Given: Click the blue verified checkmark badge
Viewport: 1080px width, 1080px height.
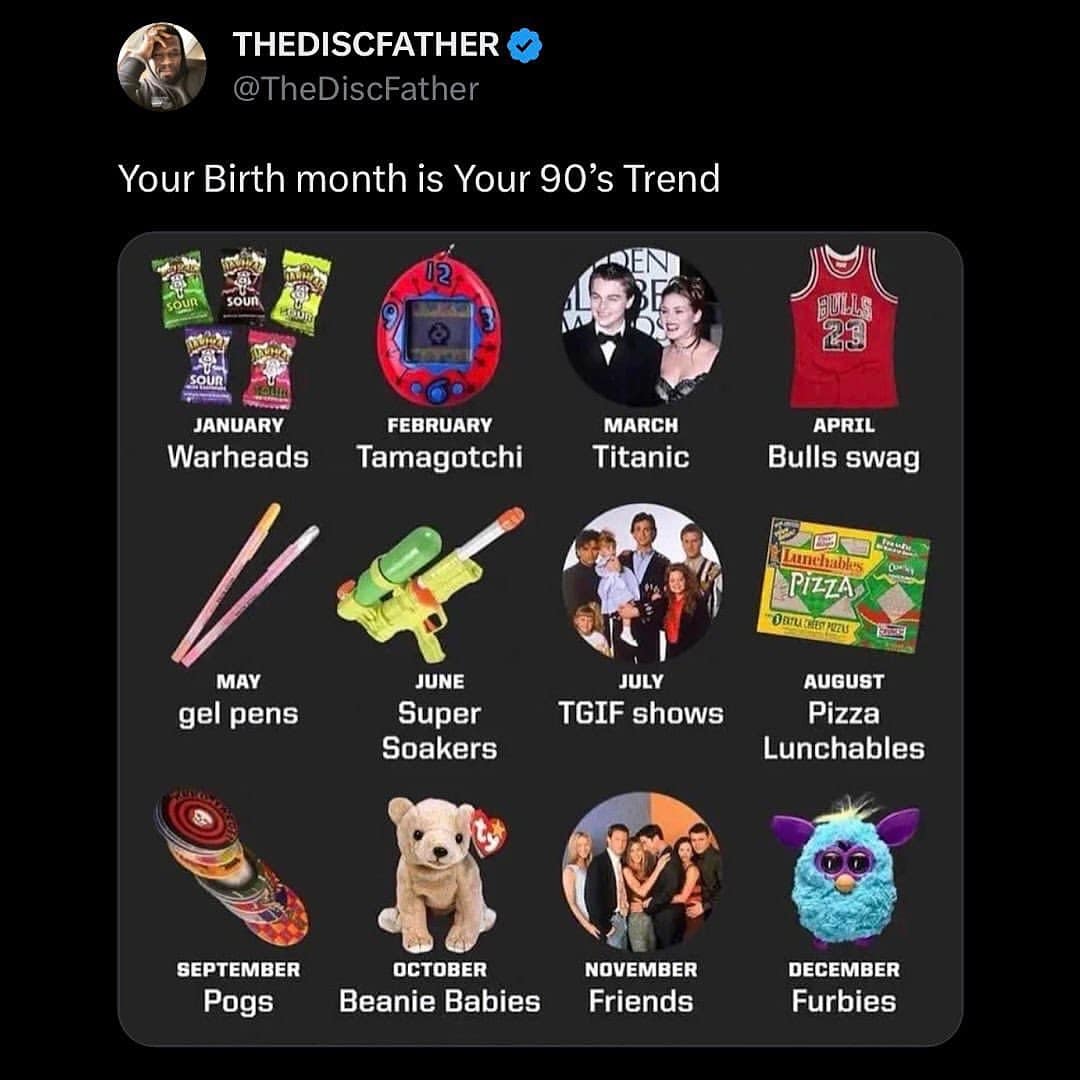Looking at the screenshot, I should click(525, 45).
